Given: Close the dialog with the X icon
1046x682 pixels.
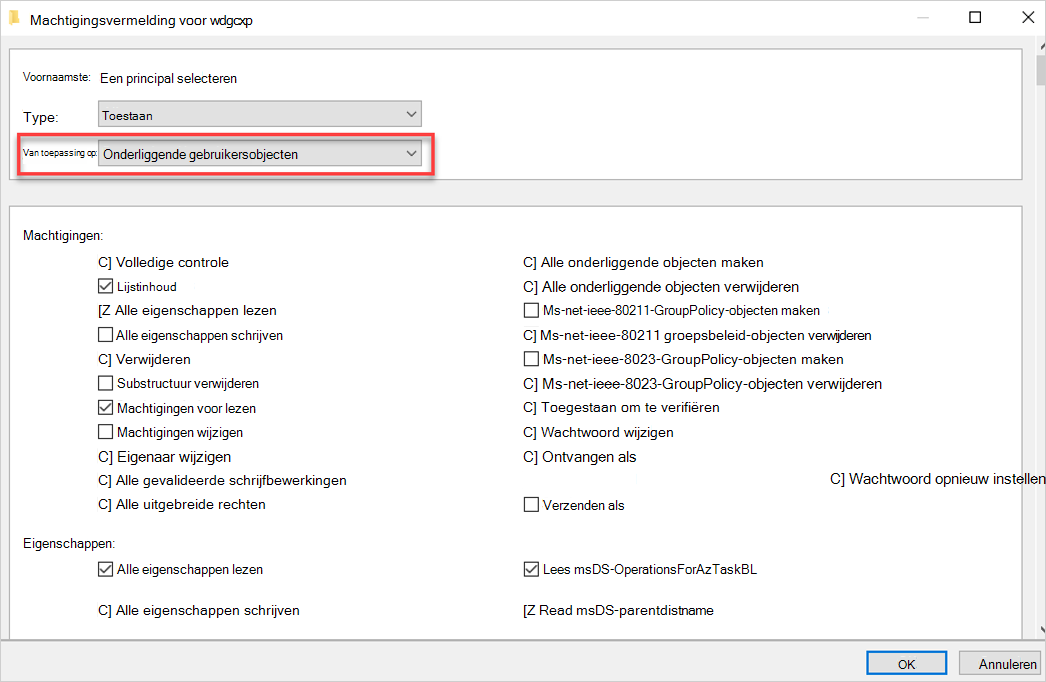Looking at the screenshot, I should (x=1028, y=17).
